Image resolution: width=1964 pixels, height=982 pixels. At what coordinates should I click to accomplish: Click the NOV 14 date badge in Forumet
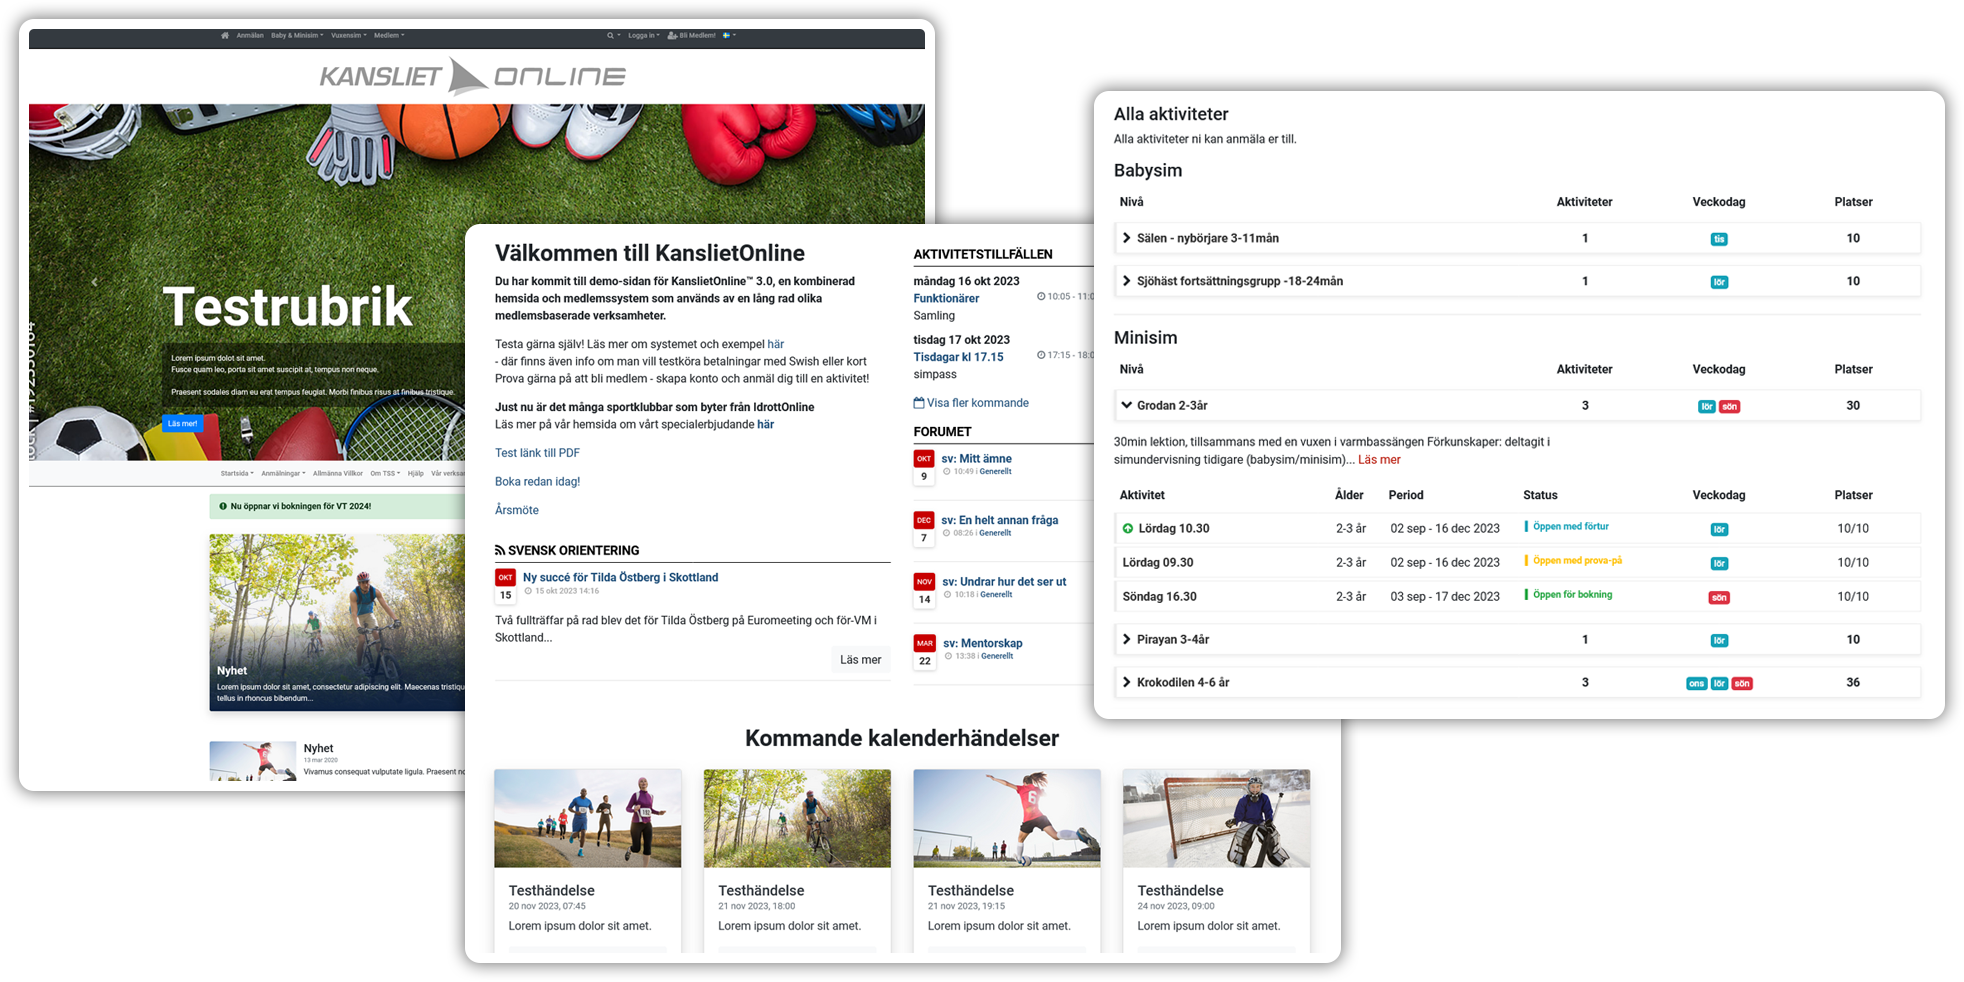924,590
